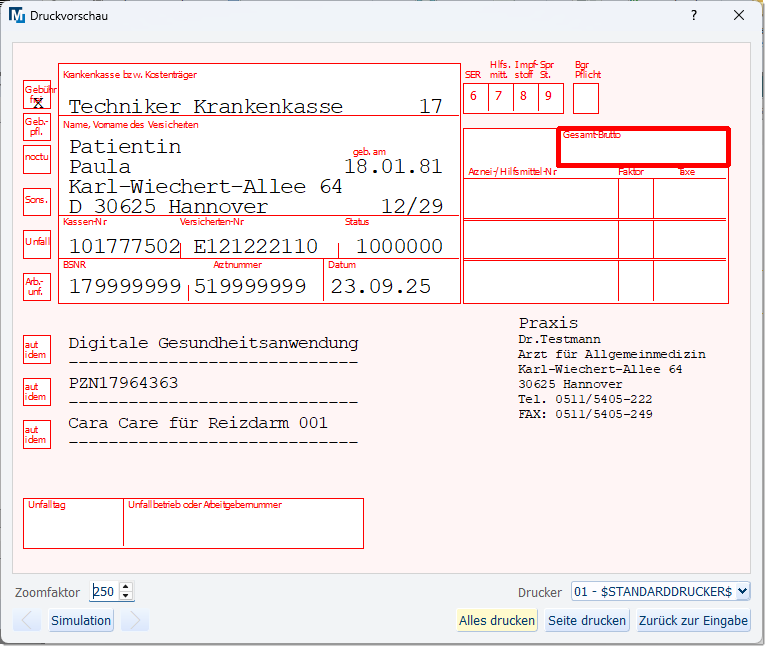Go back via Zurück zur Eingabe

click(693, 620)
